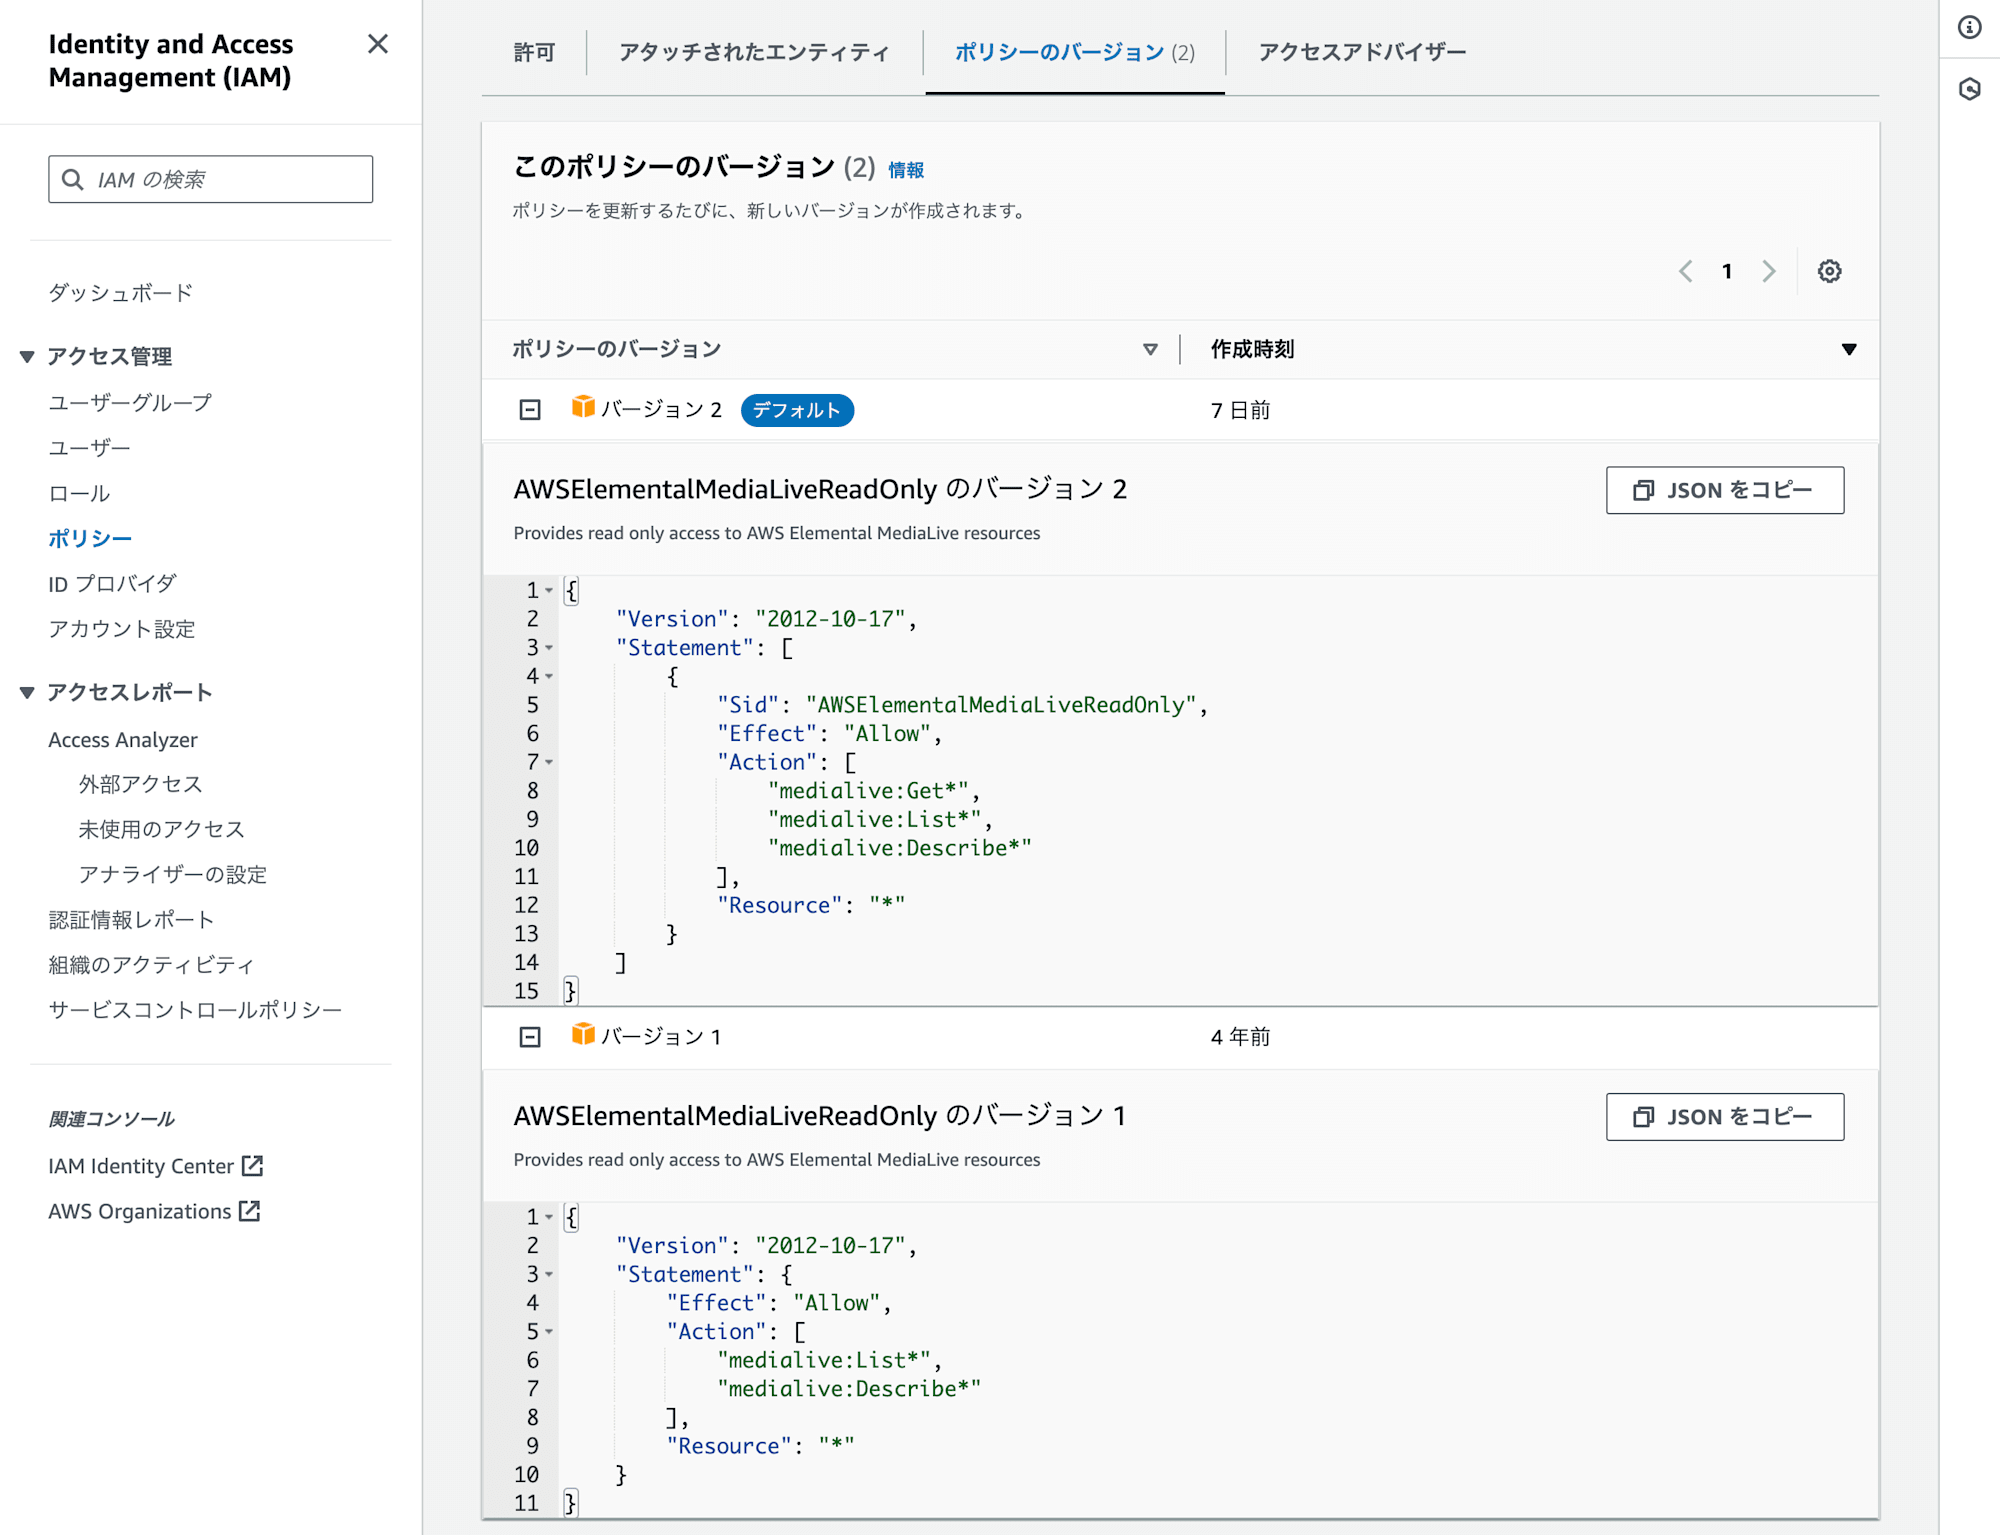Sort by creation time column arrow
This screenshot has height=1535, width=2000.
click(1849, 349)
